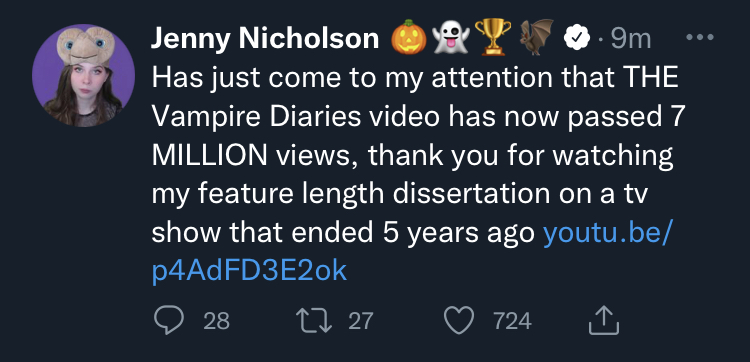Image resolution: width=750 pixels, height=362 pixels.
Task: Click the retweet count 27
Action: pos(361,321)
